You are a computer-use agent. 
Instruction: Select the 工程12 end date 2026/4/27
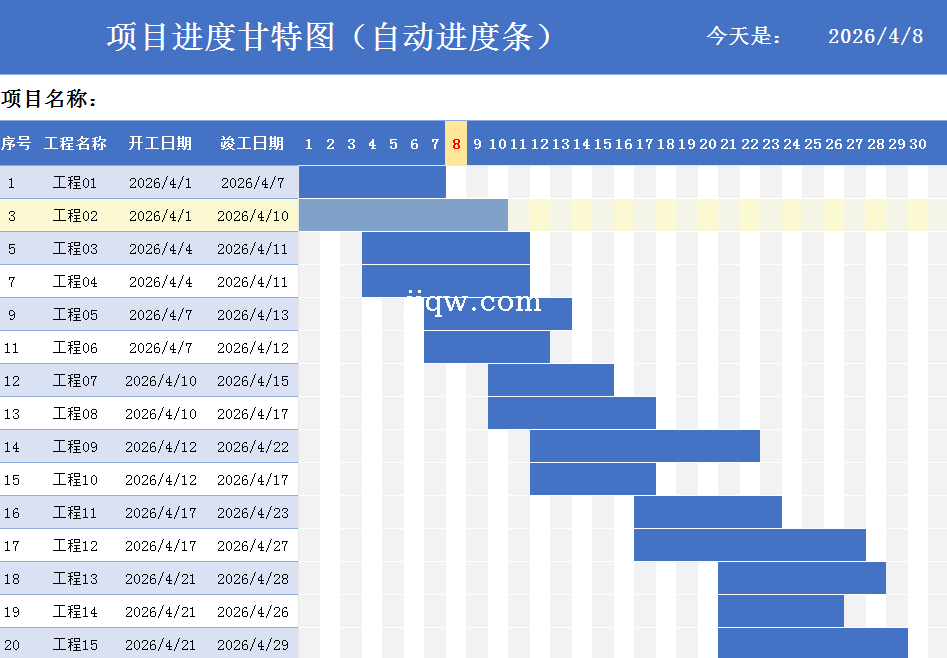[252, 546]
